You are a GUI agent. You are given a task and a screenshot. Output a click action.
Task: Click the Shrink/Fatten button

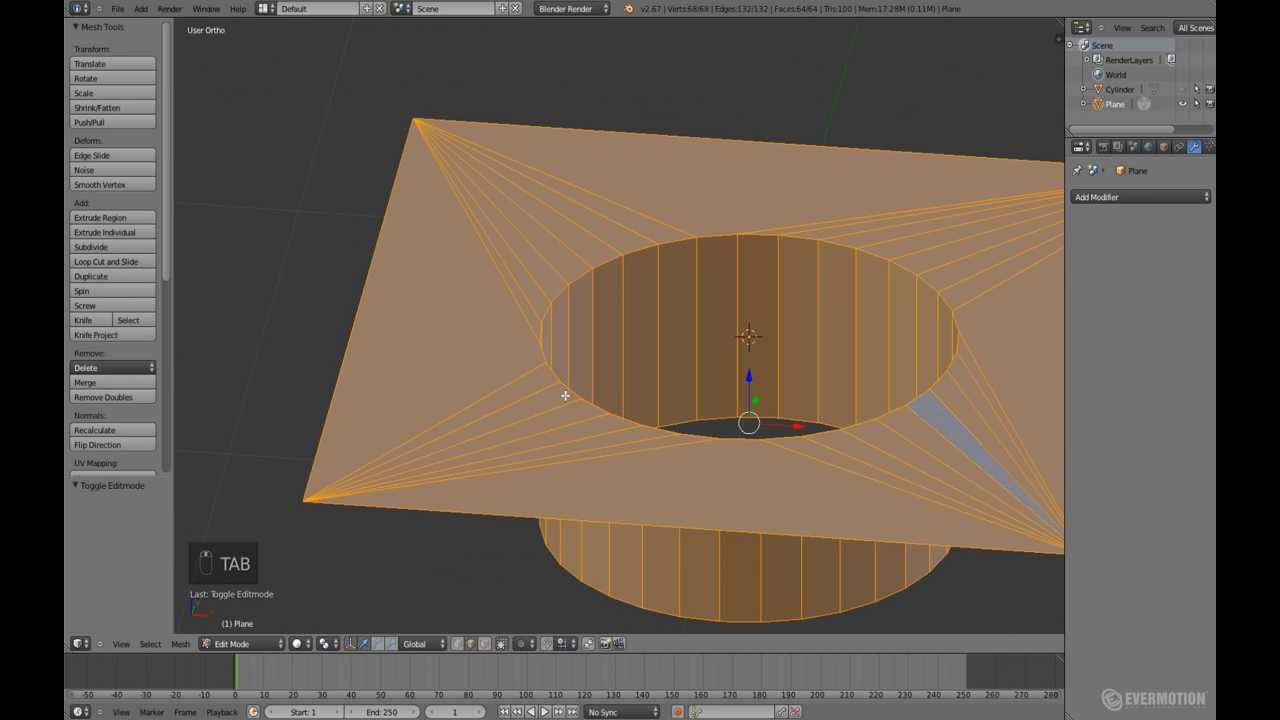[113, 108]
